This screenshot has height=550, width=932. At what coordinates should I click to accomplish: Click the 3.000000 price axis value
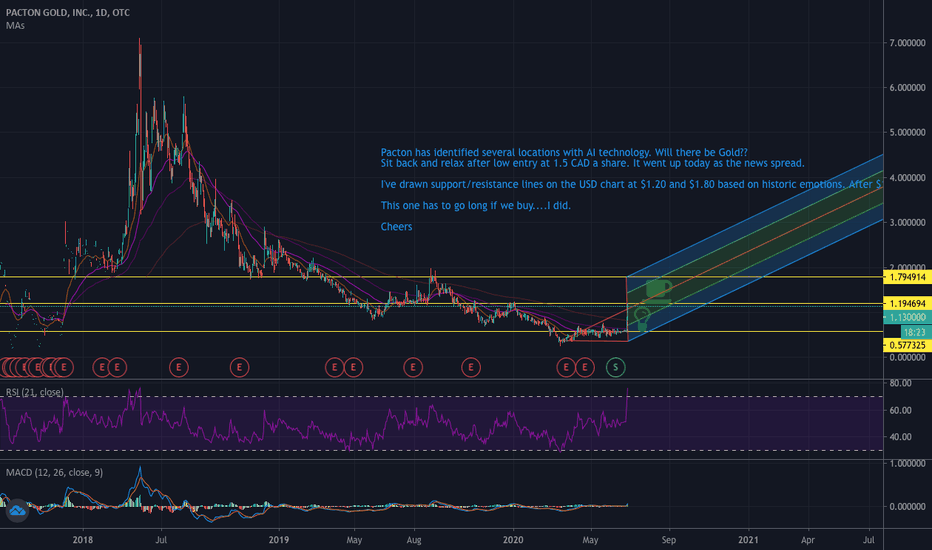(x=908, y=222)
